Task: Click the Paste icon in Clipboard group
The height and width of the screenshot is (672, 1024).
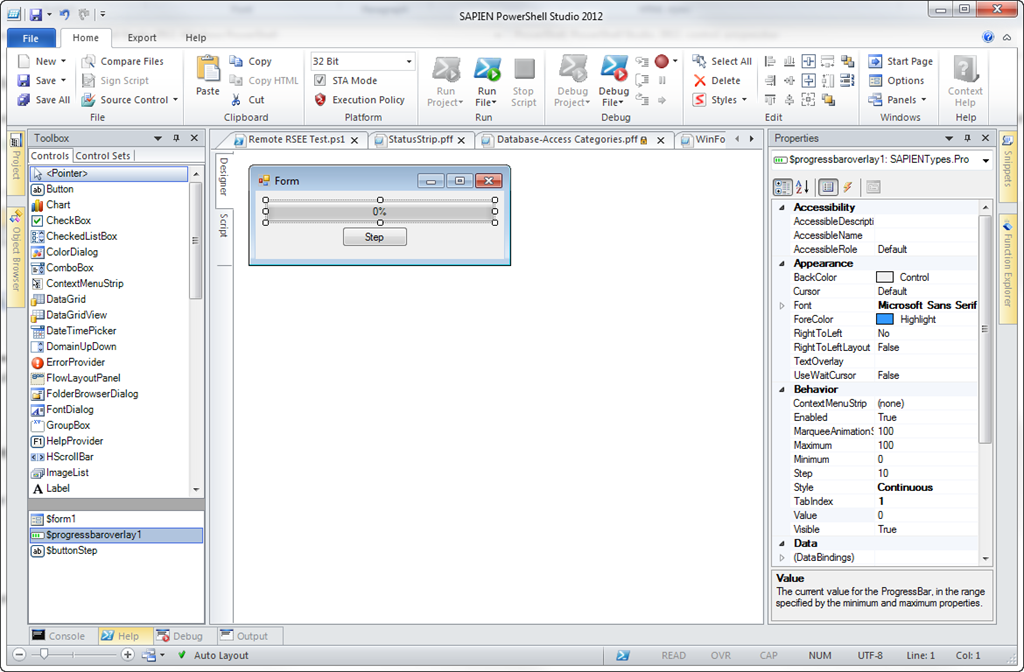Action: [208, 69]
